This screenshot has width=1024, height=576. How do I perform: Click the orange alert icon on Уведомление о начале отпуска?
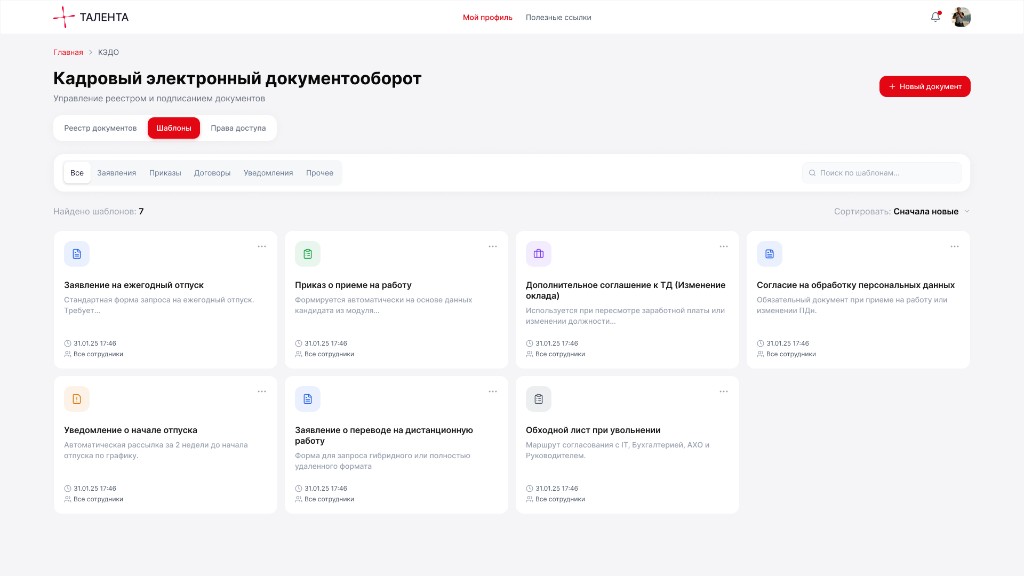click(76, 399)
